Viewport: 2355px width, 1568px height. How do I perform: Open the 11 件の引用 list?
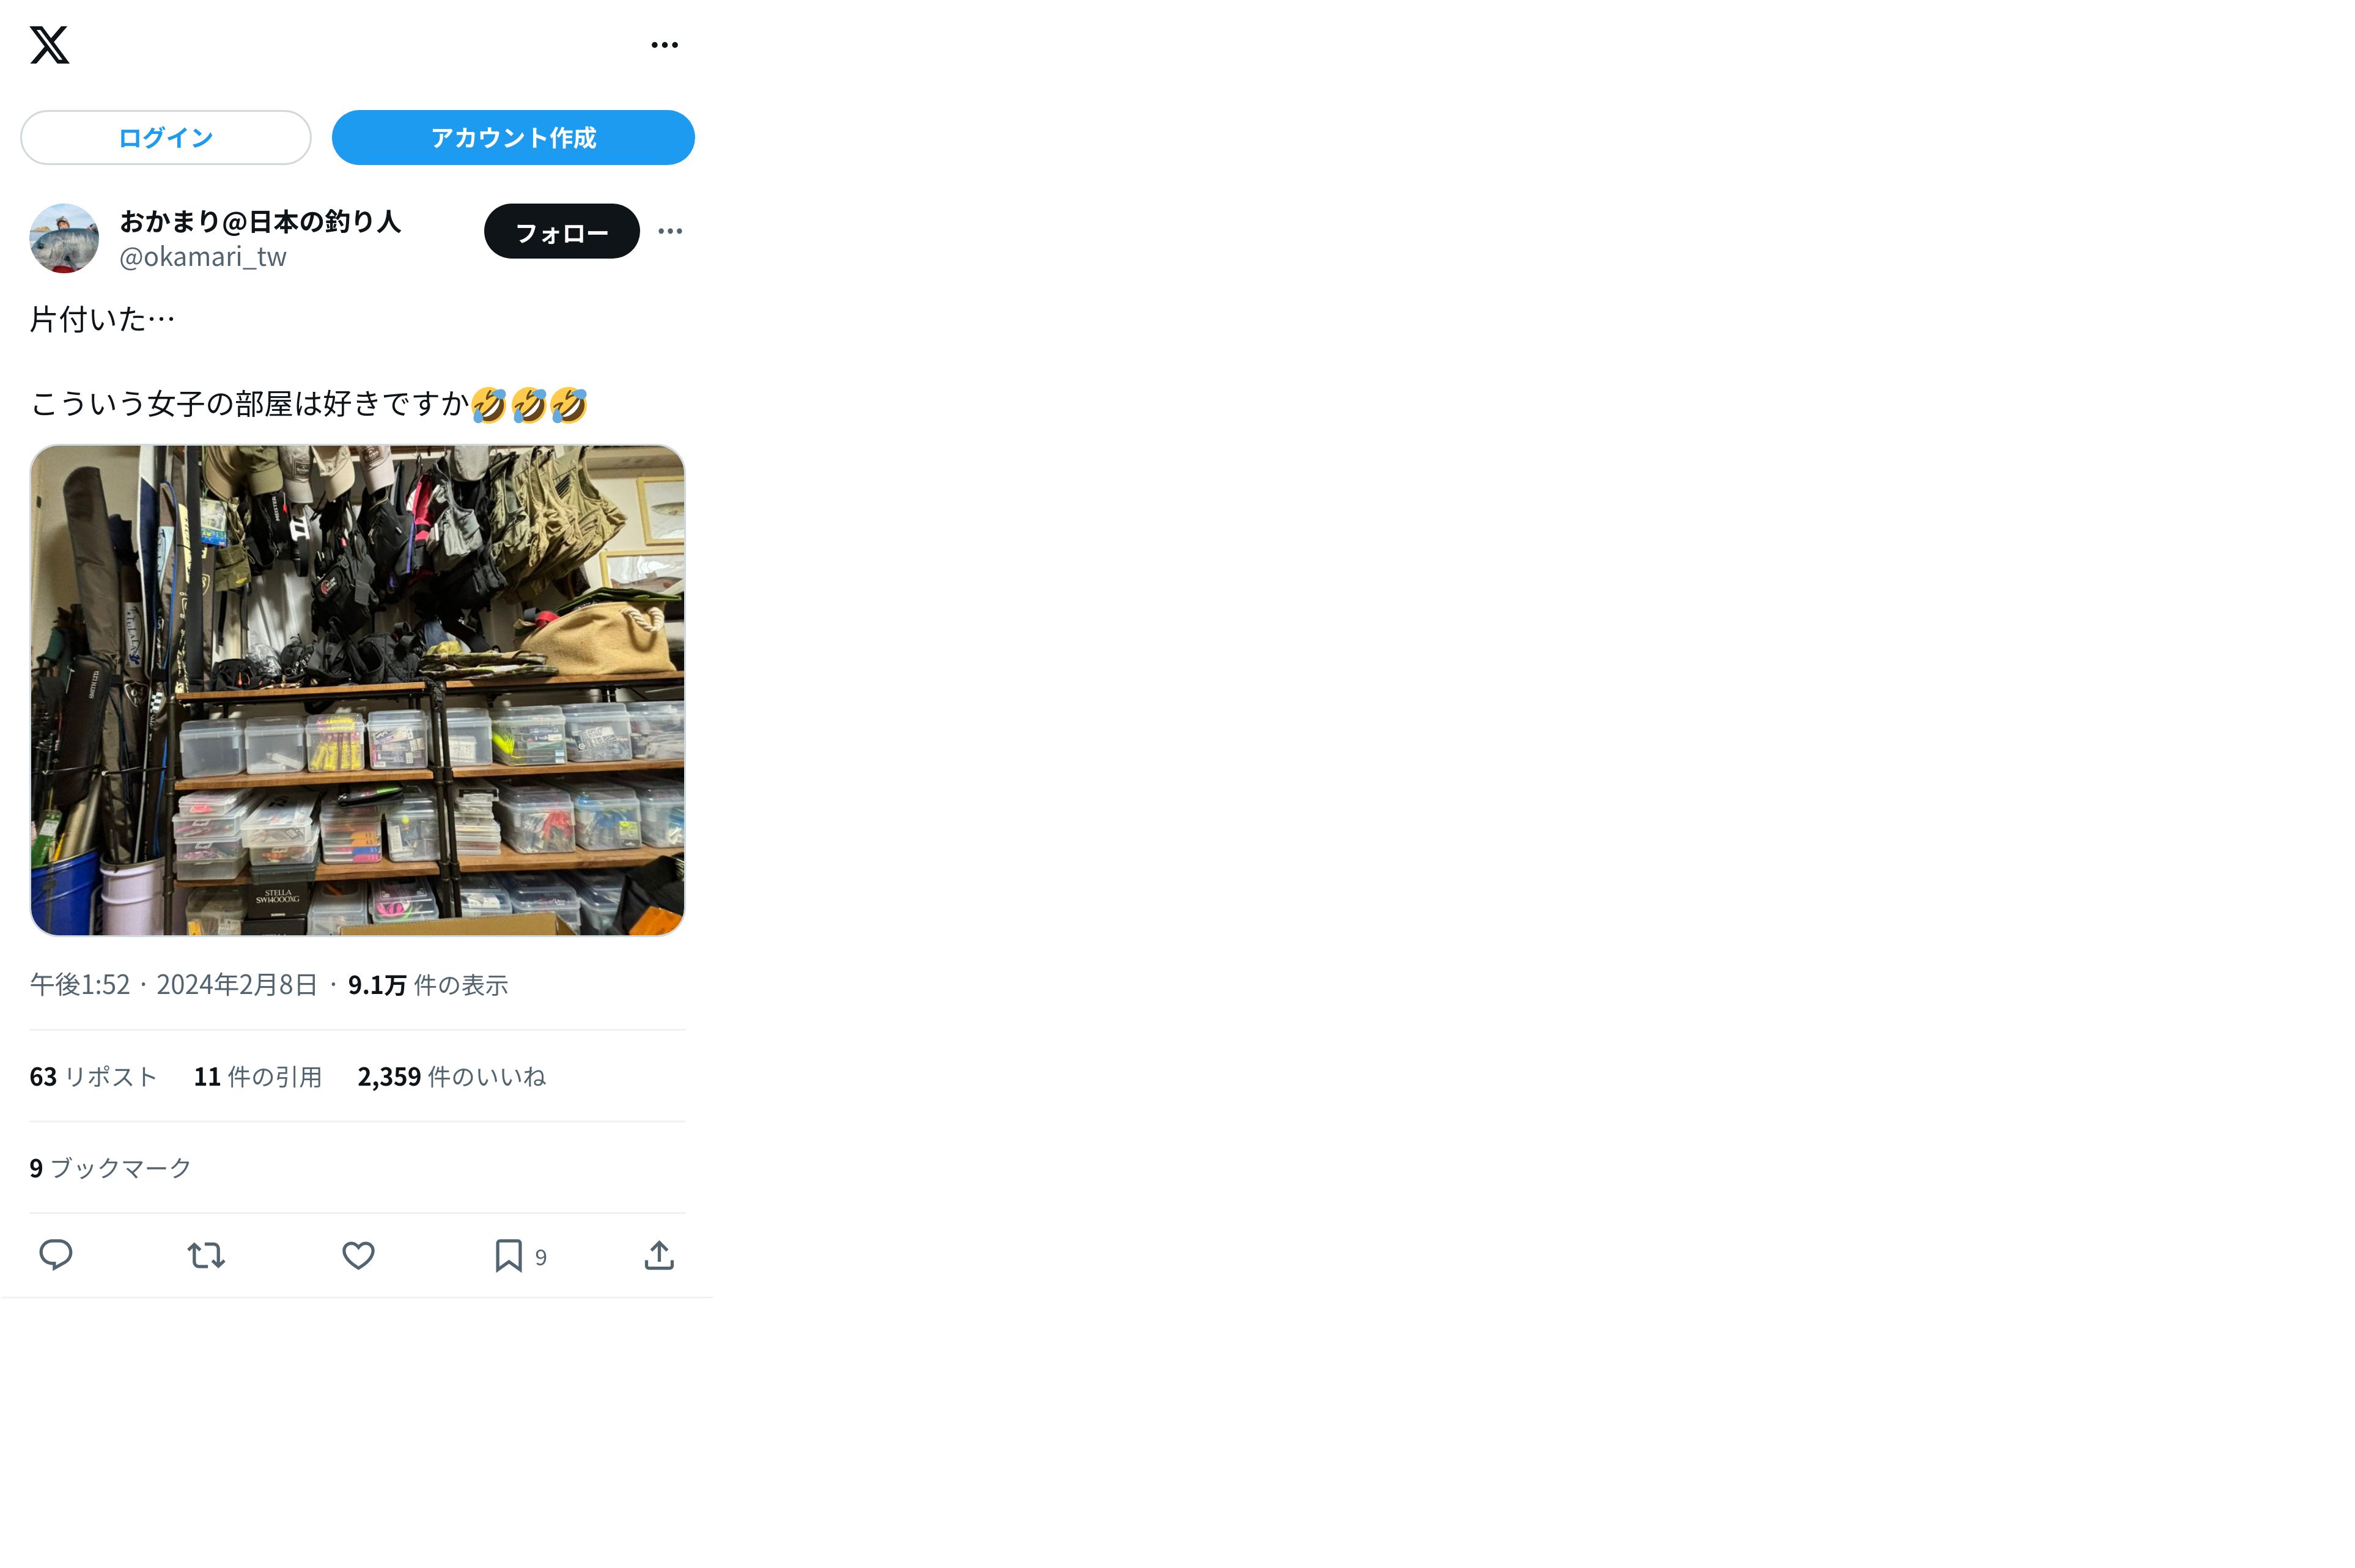258,1077
